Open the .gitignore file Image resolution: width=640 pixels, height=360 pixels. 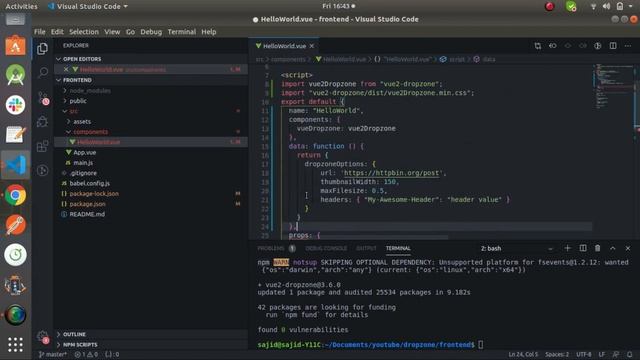click(151, 173)
